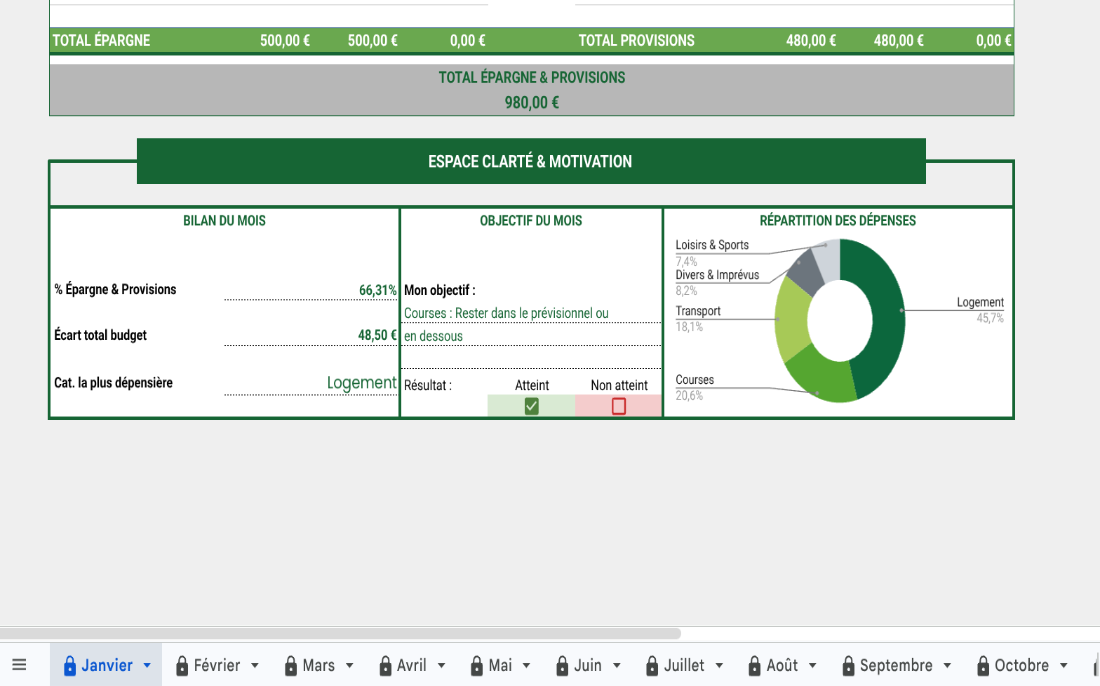Select the 980,00 € total cell
This screenshot has width=1100, height=686.
(x=531, y=102)
